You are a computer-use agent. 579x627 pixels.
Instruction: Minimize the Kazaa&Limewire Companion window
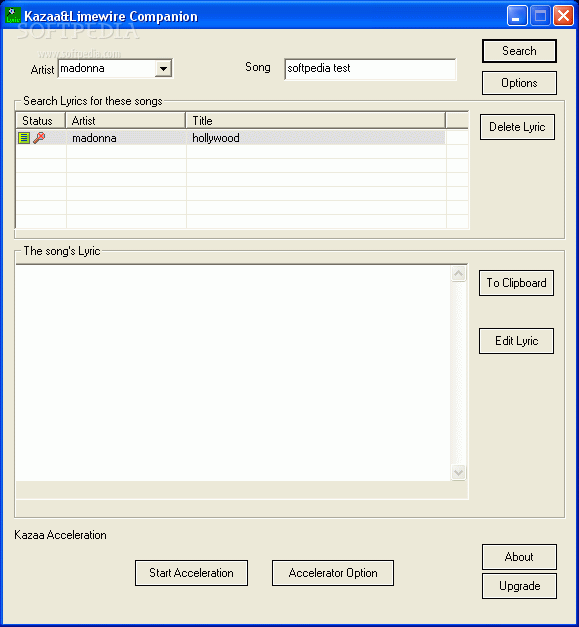tap(517, 16)
